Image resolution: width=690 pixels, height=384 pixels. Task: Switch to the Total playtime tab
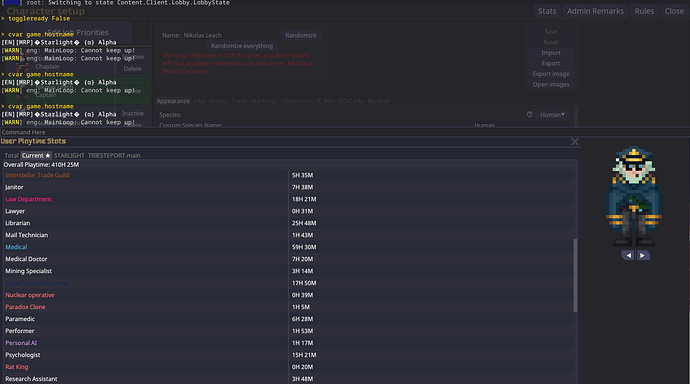pos(11,155)
